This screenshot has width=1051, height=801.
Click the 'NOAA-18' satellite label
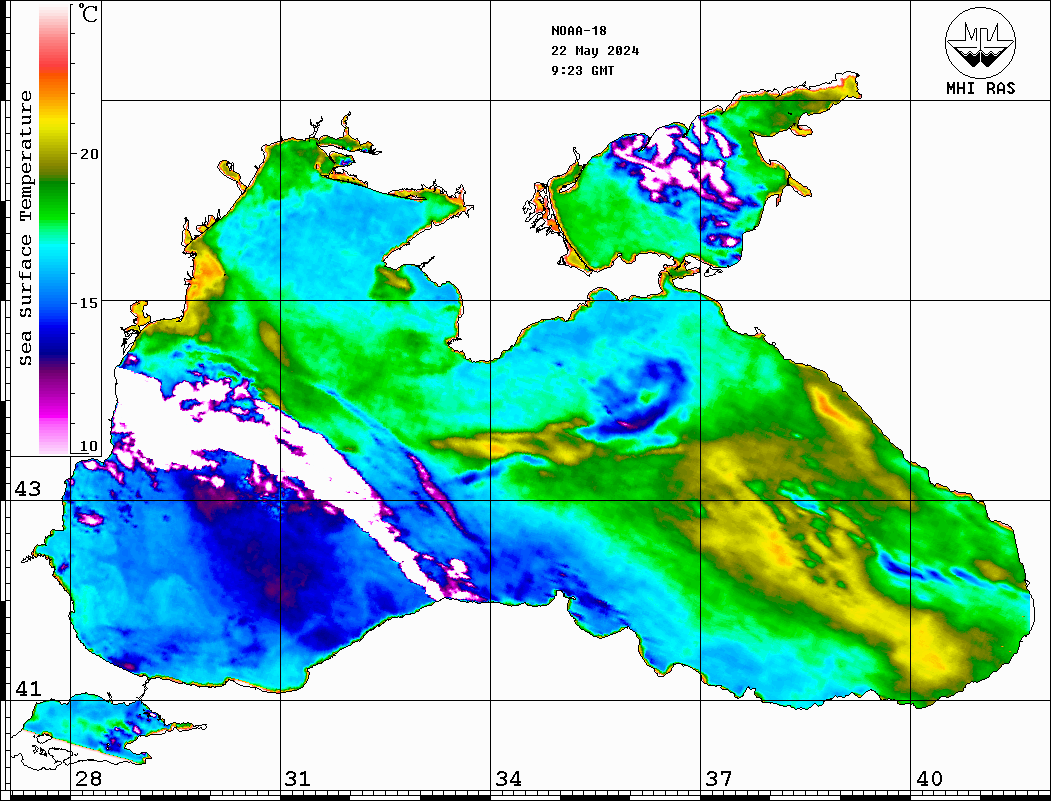coord(578,31)
